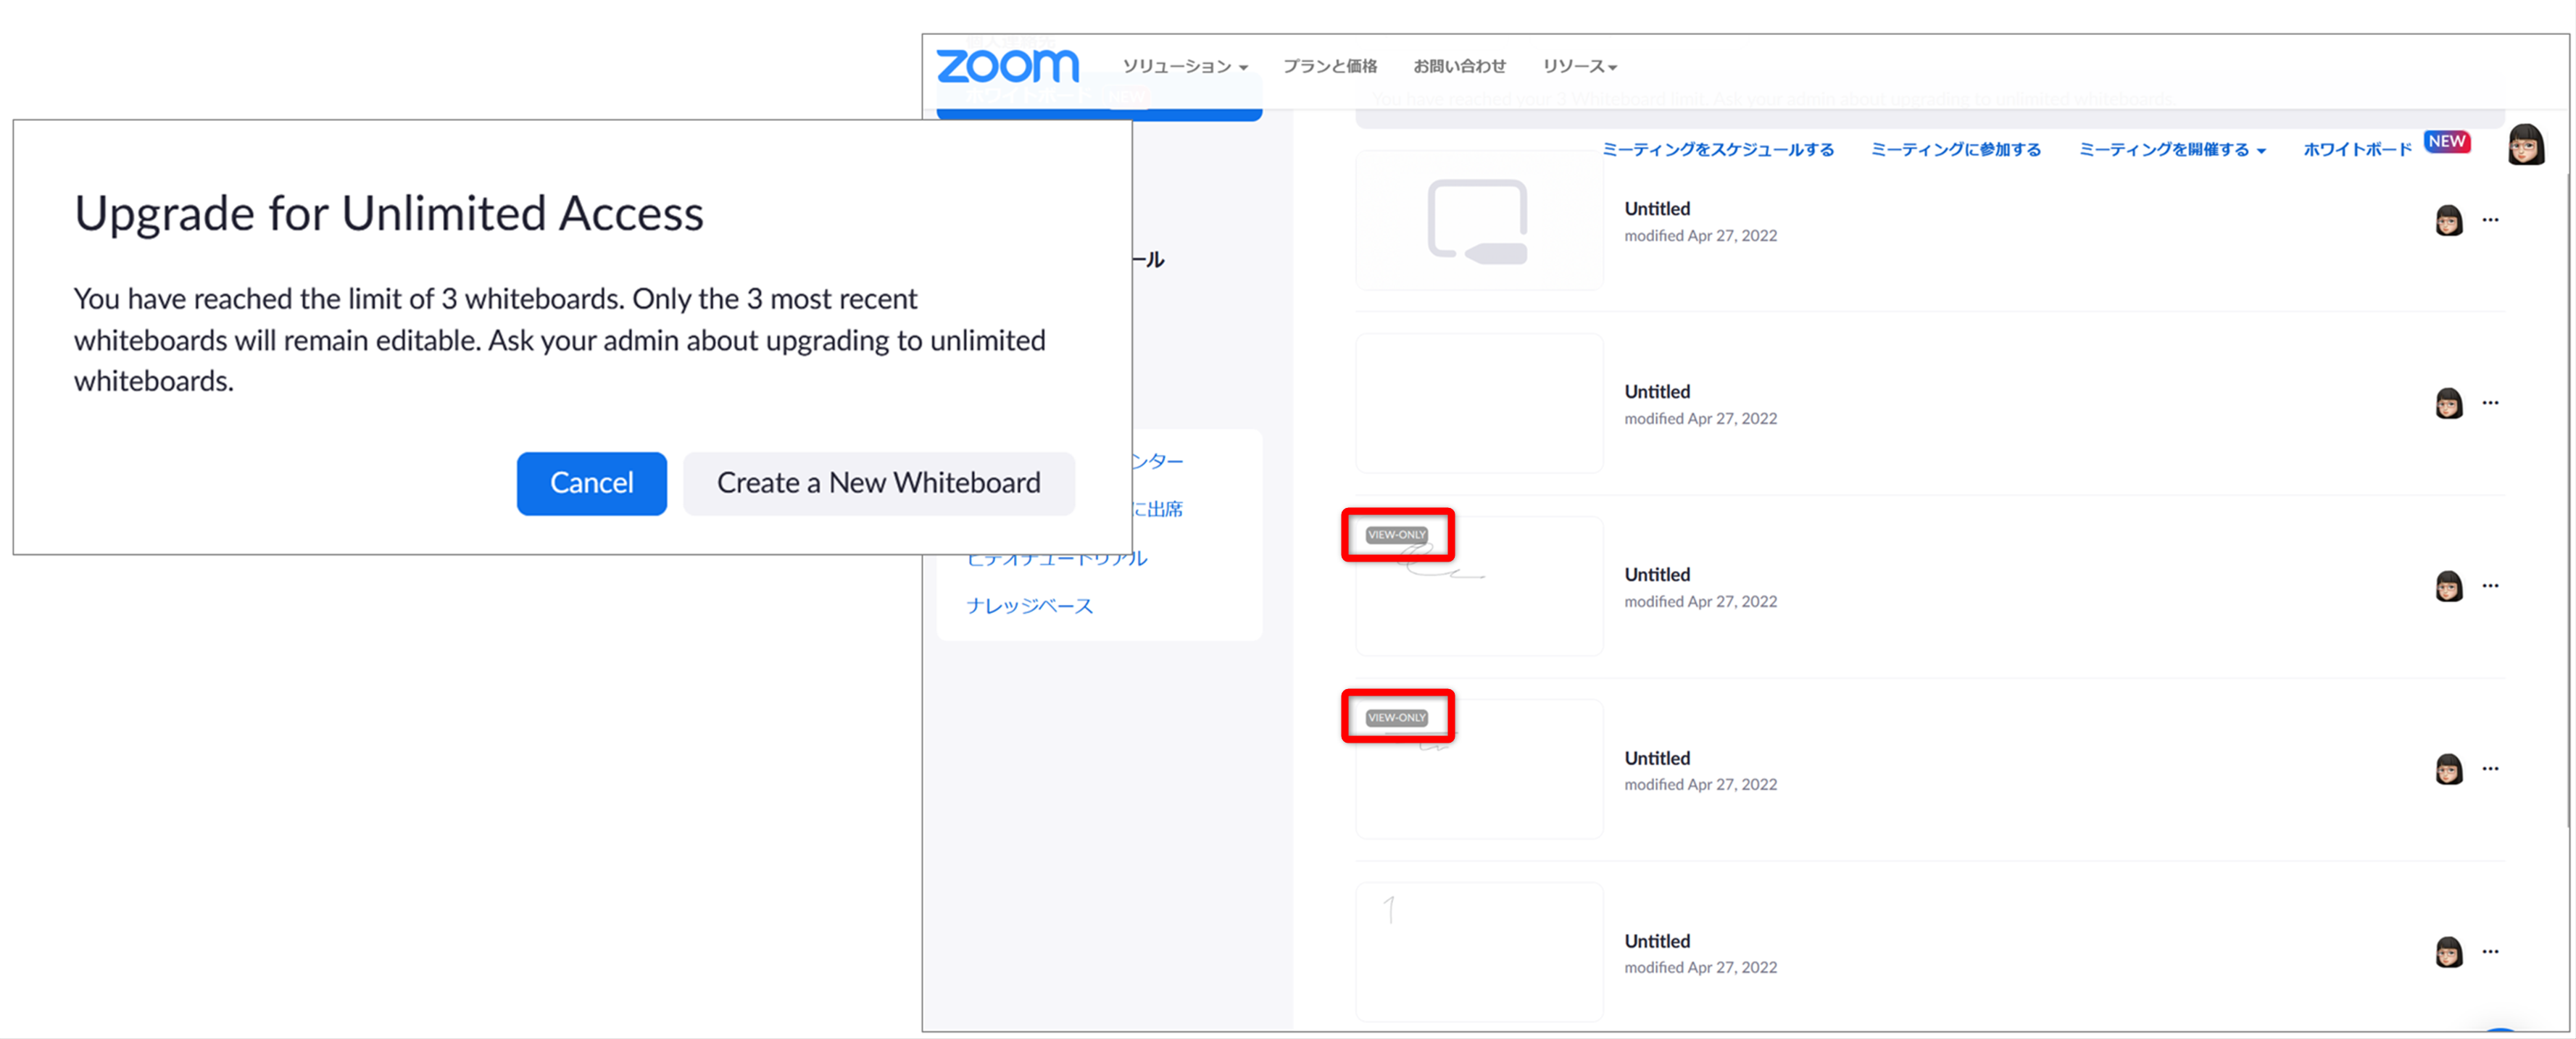
Task: Open ミーティングに参加する link
Action: [x=1955, y=150]
